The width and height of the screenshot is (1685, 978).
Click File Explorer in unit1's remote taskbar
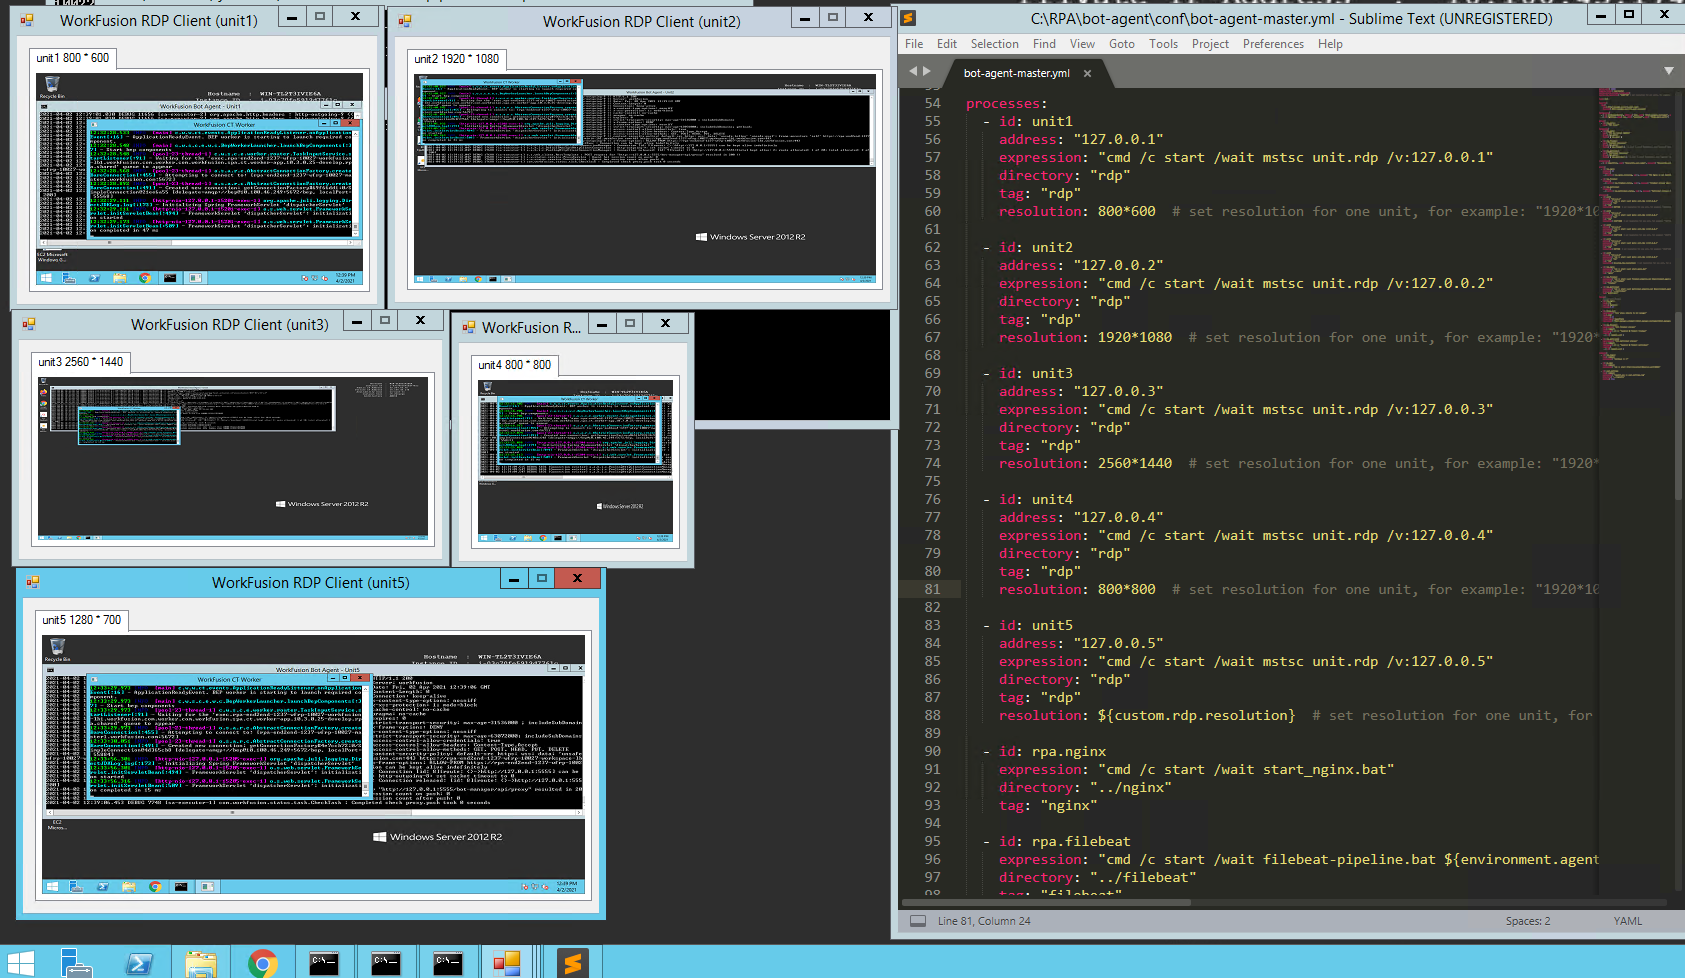coord(120,278)
